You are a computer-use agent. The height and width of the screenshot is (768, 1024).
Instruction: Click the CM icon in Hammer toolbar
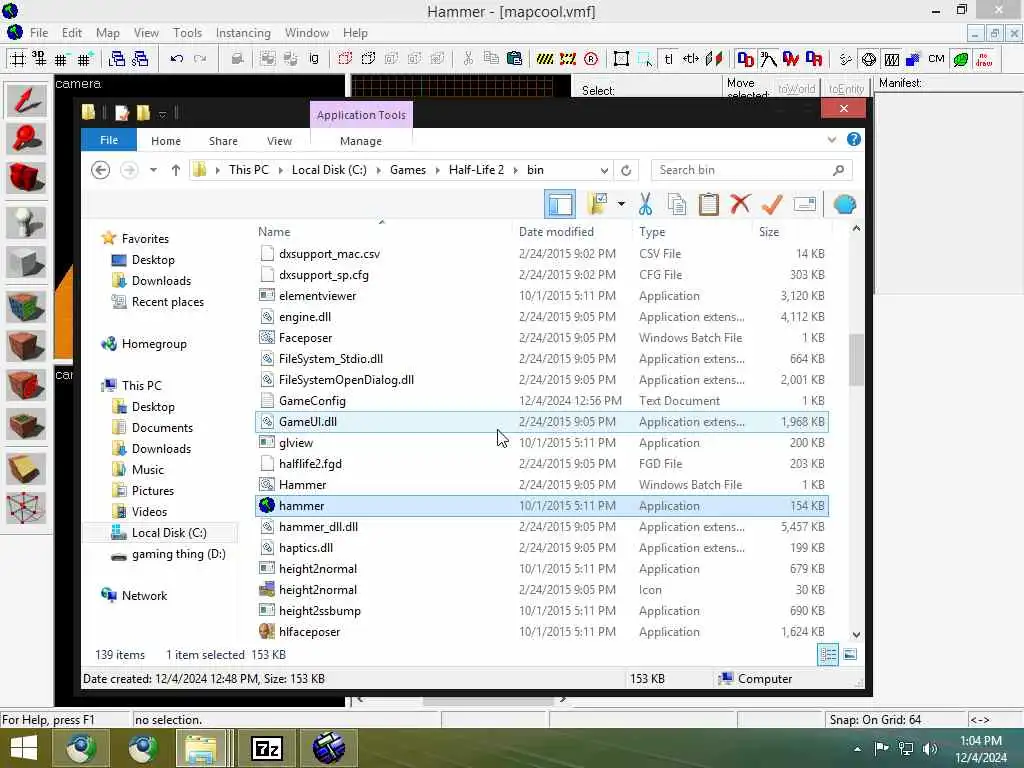click(x=936, y=59)
